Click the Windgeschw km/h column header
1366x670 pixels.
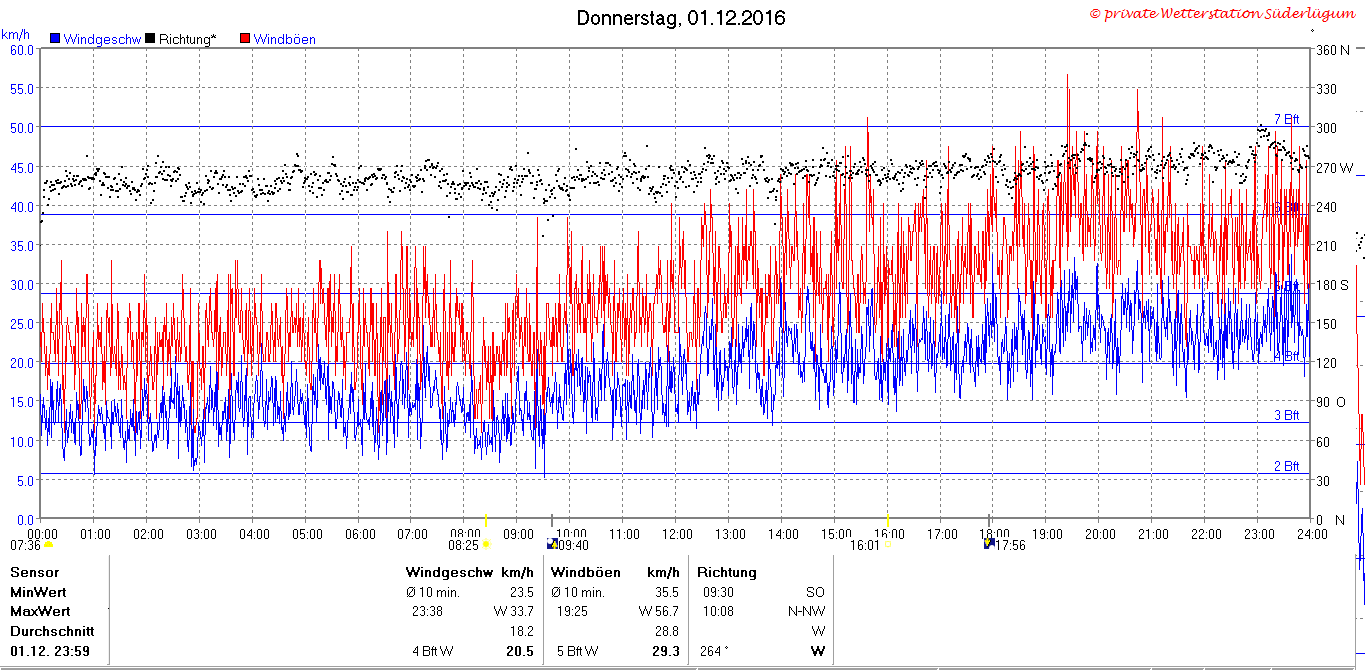[x=470, y=573]
